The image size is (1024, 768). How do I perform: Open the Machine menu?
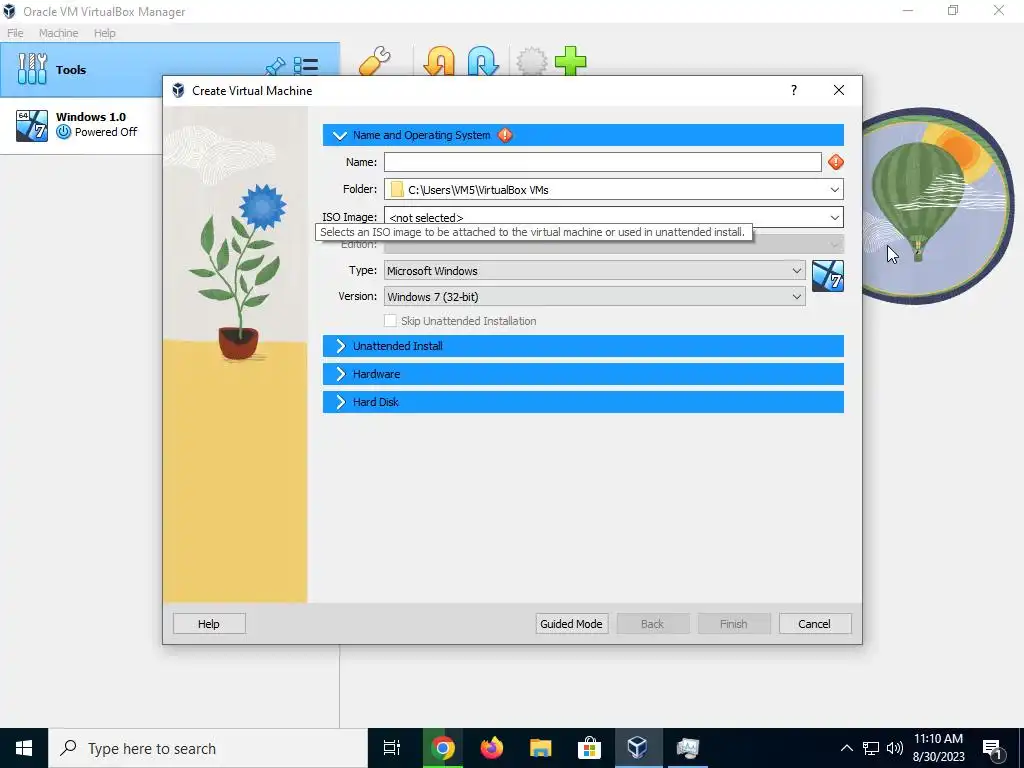[58, 33]
